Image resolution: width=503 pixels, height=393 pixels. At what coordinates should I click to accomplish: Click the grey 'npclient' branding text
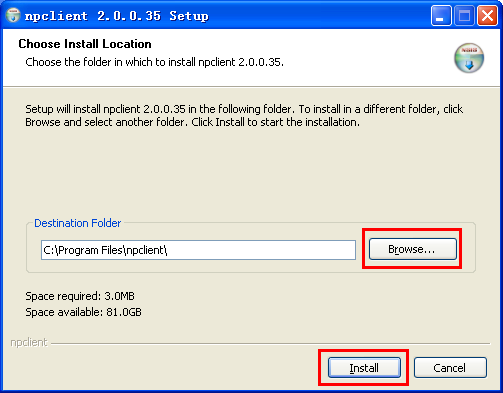(29, 342)
